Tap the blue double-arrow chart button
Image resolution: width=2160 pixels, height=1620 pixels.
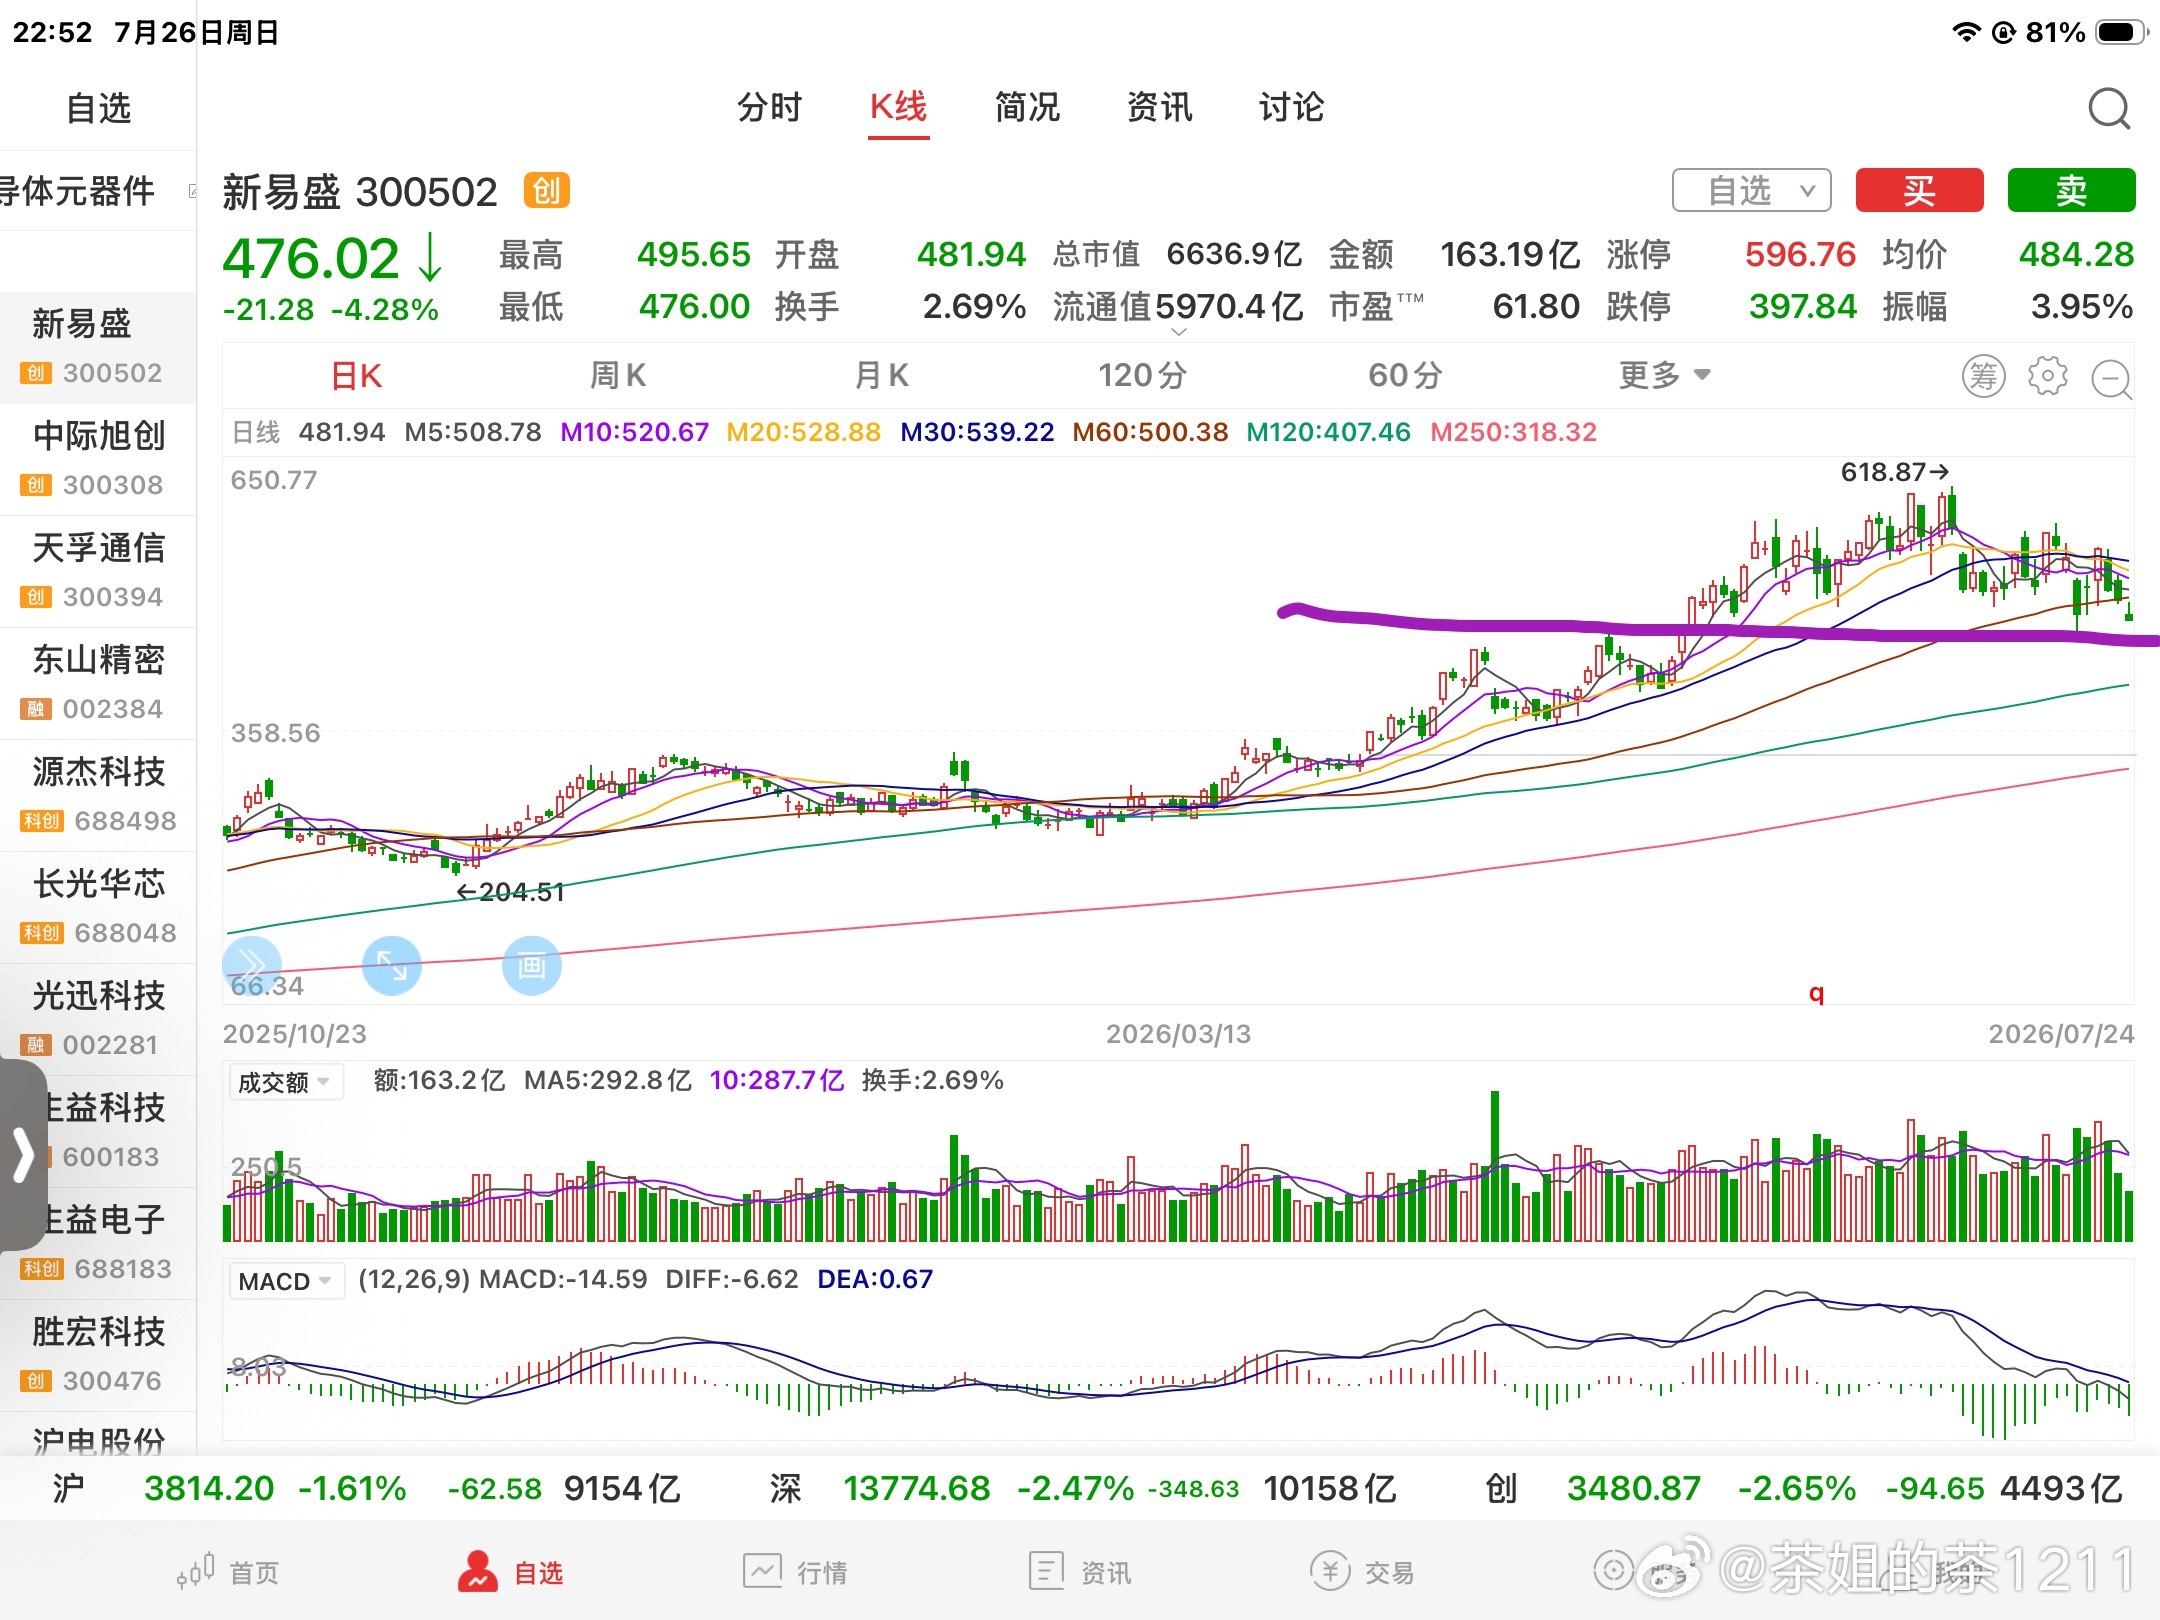pos(251,965)
